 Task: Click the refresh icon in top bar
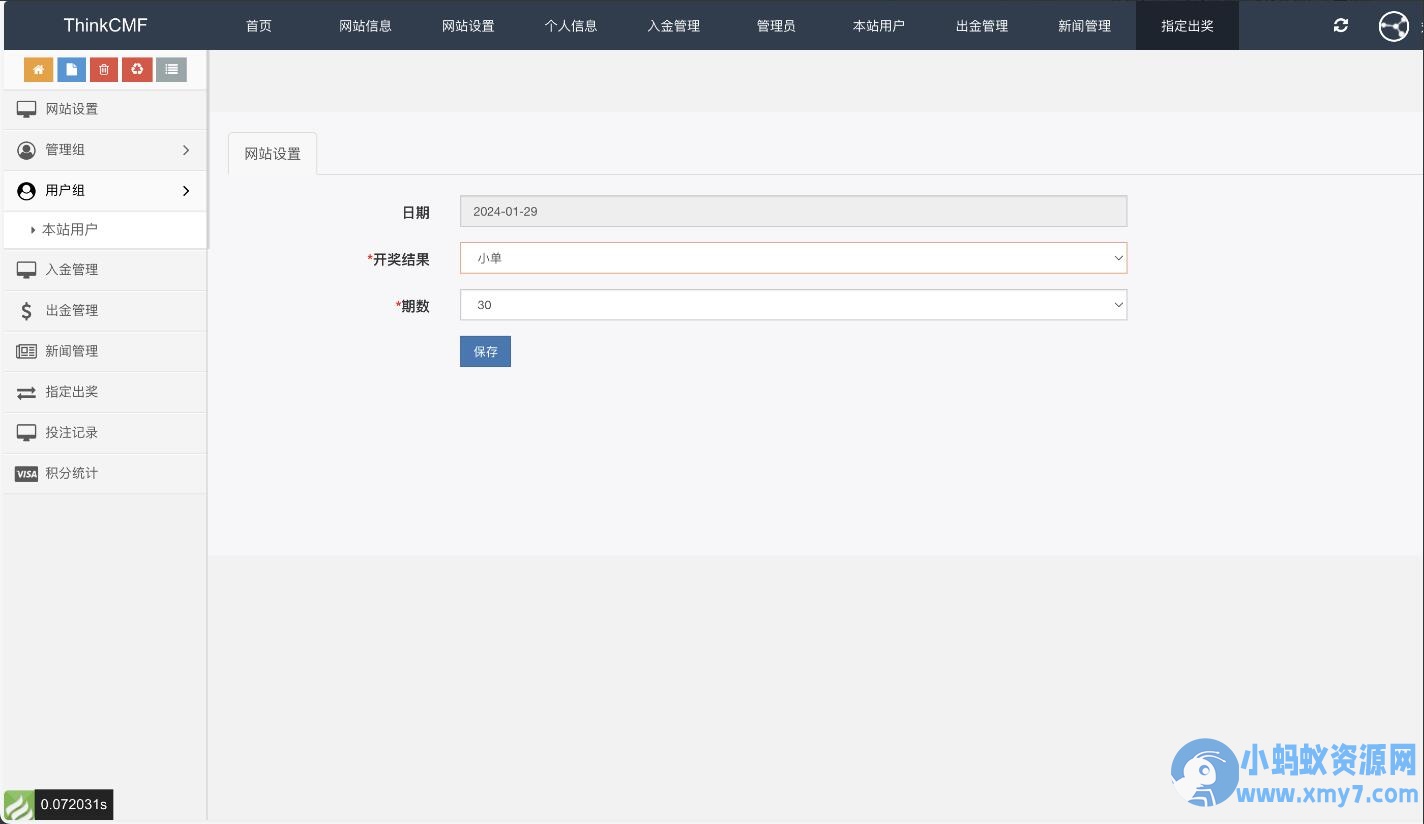coord(1341,25)
